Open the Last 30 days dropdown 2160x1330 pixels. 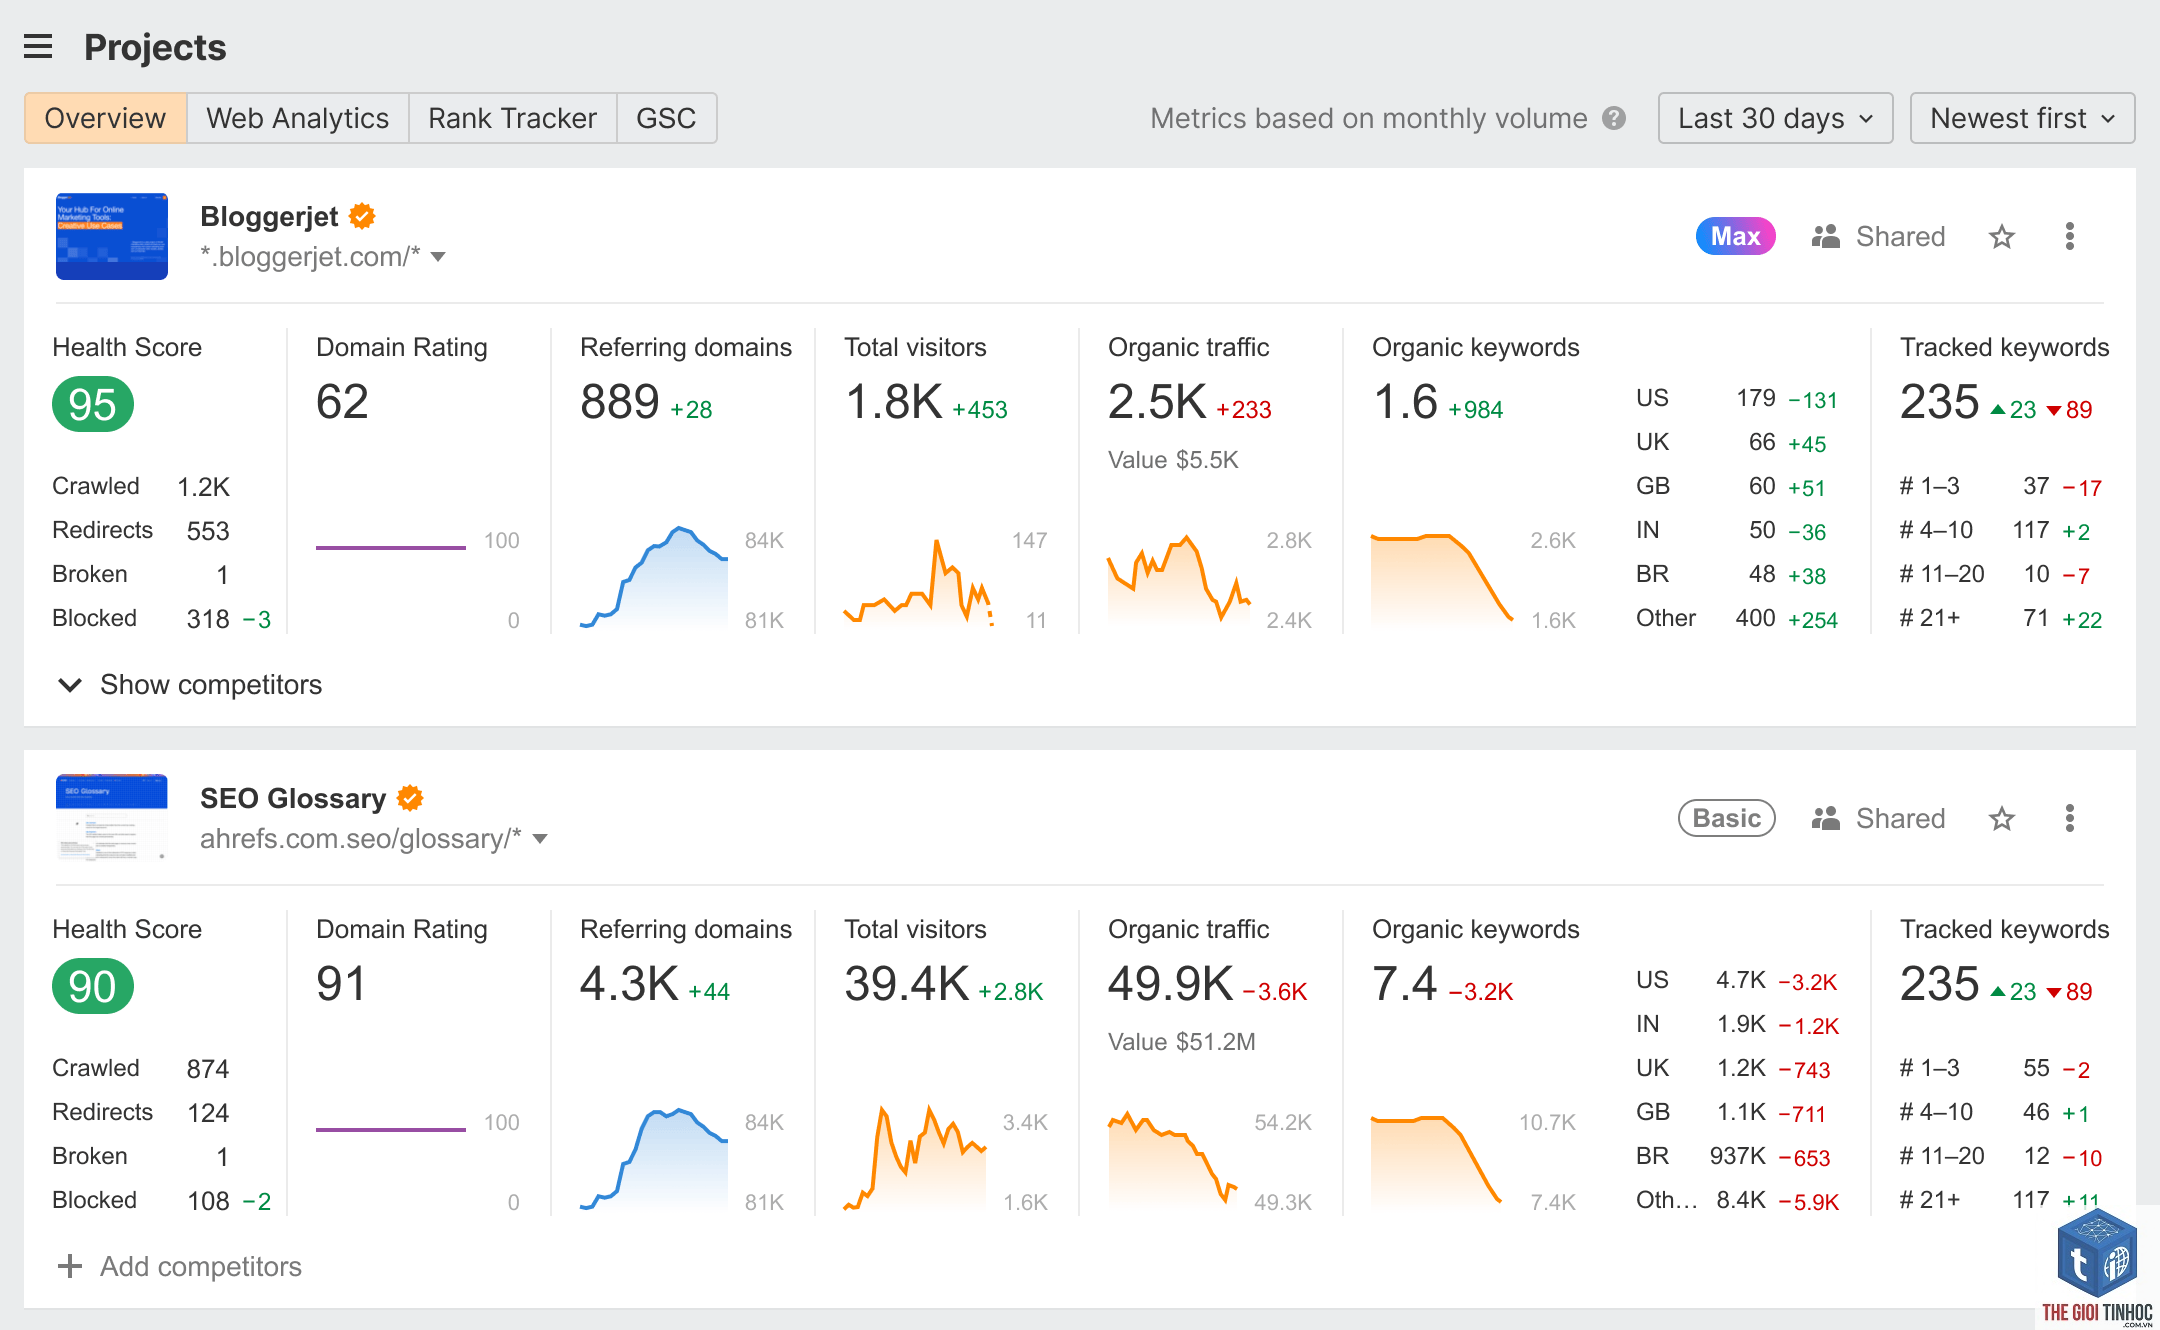coord(1775,118)
